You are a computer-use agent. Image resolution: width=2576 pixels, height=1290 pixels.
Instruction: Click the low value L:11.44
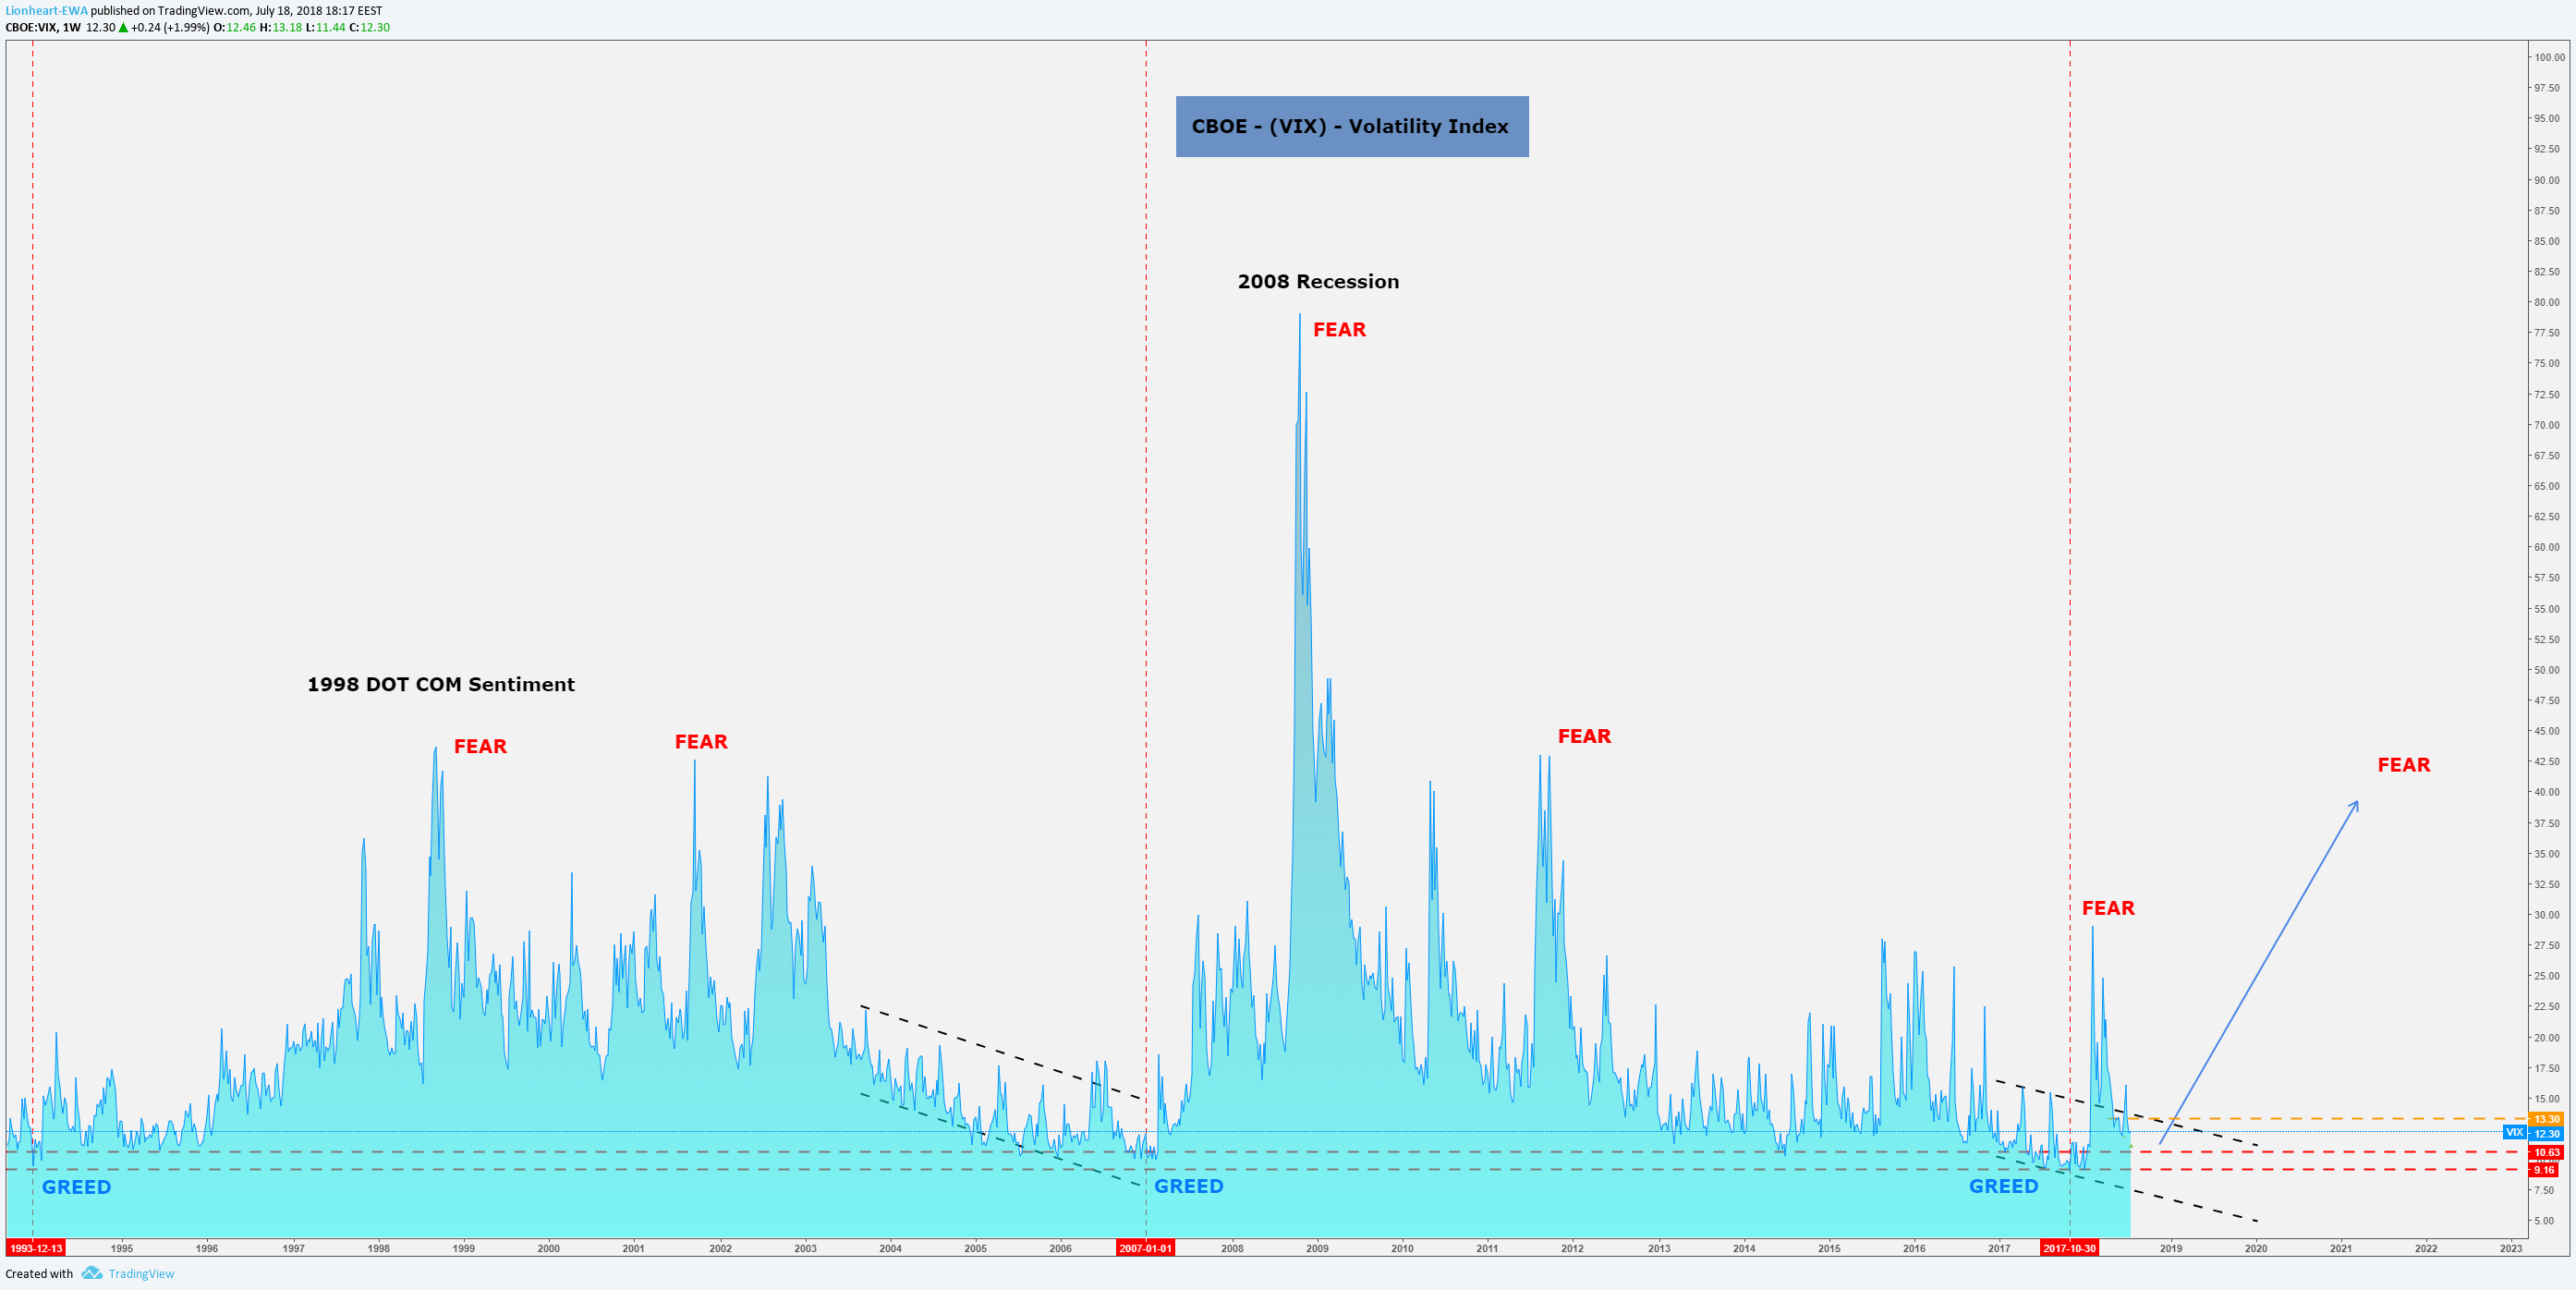[325, 27]
